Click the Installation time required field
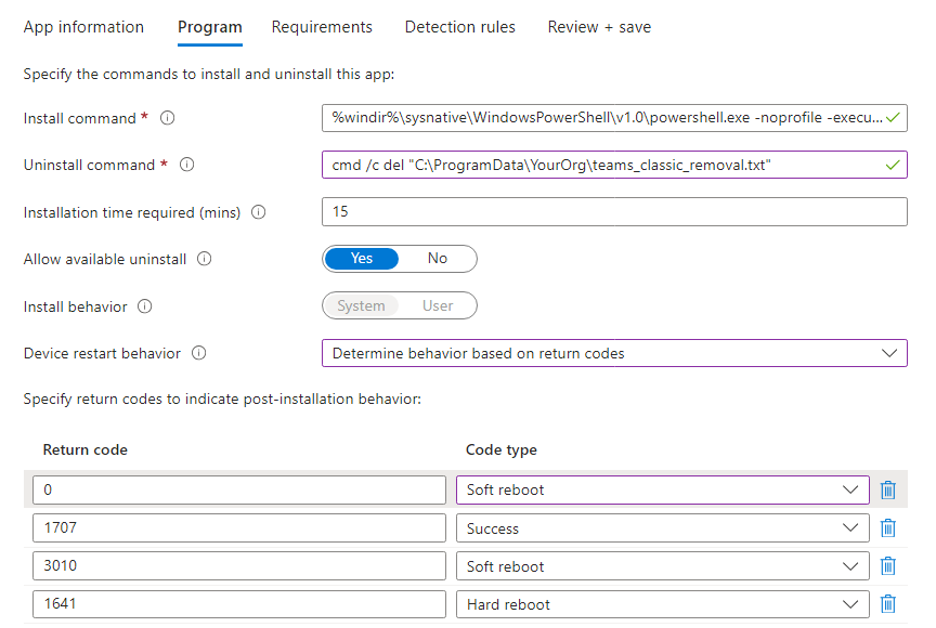This screenshot has height=628, width=936. pos(614,212)
